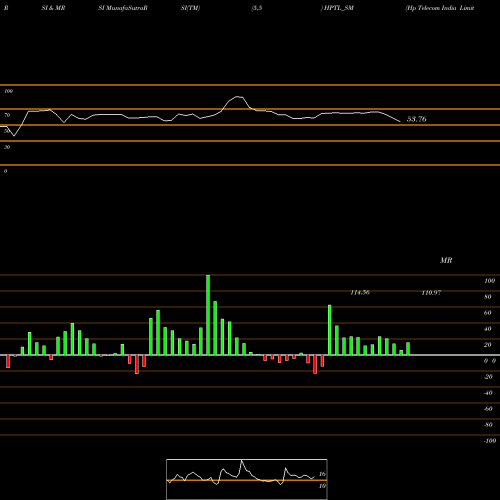Click the 100 label on RSI axis

[x=8, y=91]
